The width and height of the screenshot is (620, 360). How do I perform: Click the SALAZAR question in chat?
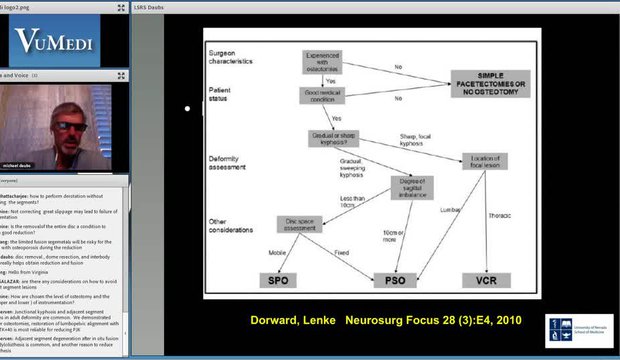pyautogui.click(x=59, y=284)
